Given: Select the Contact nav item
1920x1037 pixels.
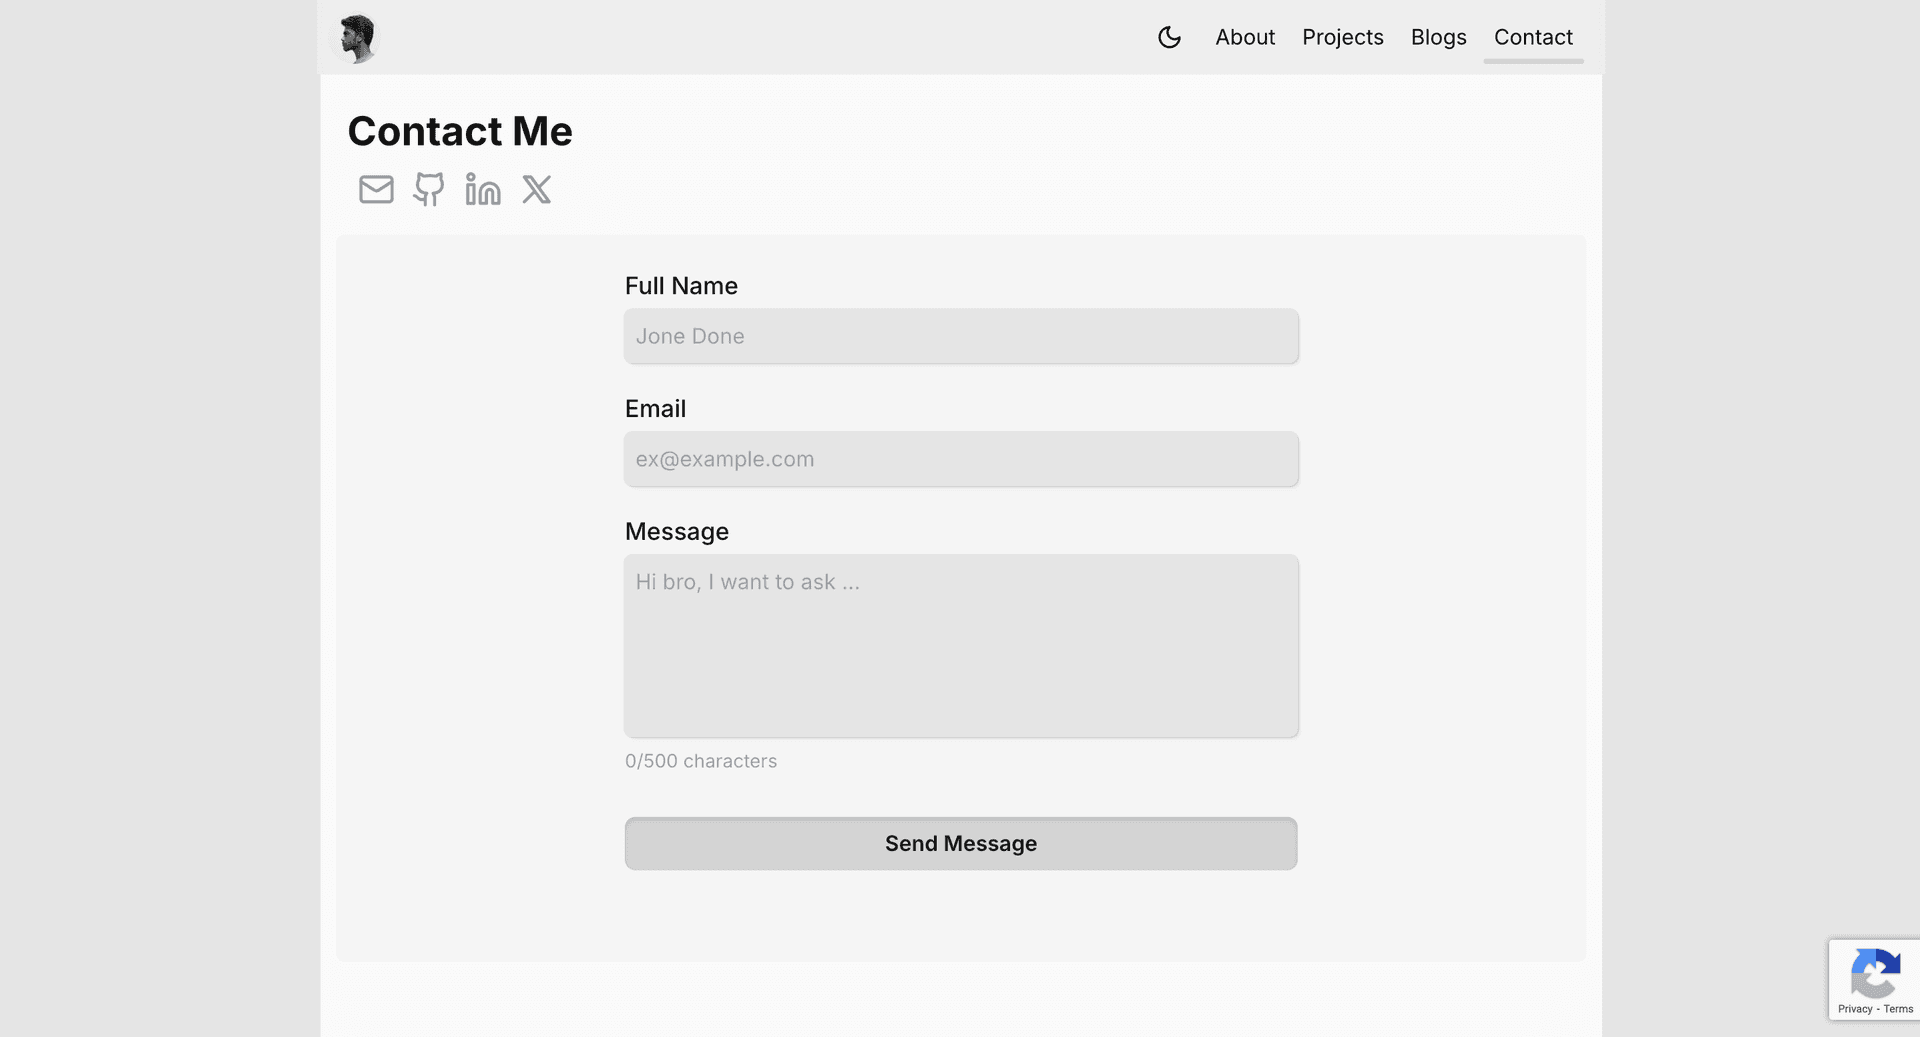Looking at the screenshot, I should (x=1532, y=38).
